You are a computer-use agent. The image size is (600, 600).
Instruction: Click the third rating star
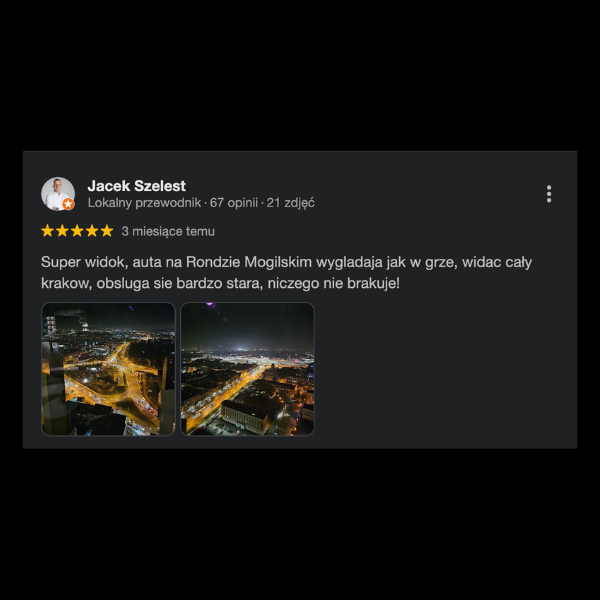[x=77, y=231]
